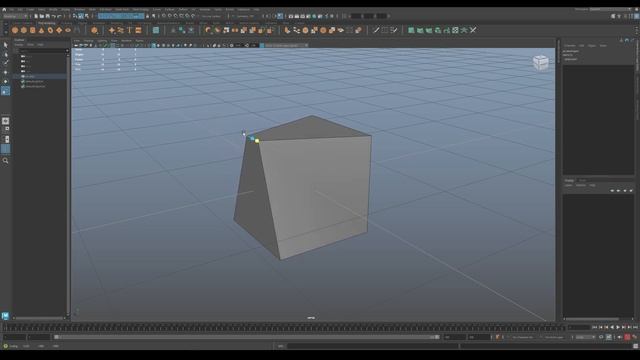Switch to single perspective view layout
The image size is (640, 360).
[x=5, y=121]
